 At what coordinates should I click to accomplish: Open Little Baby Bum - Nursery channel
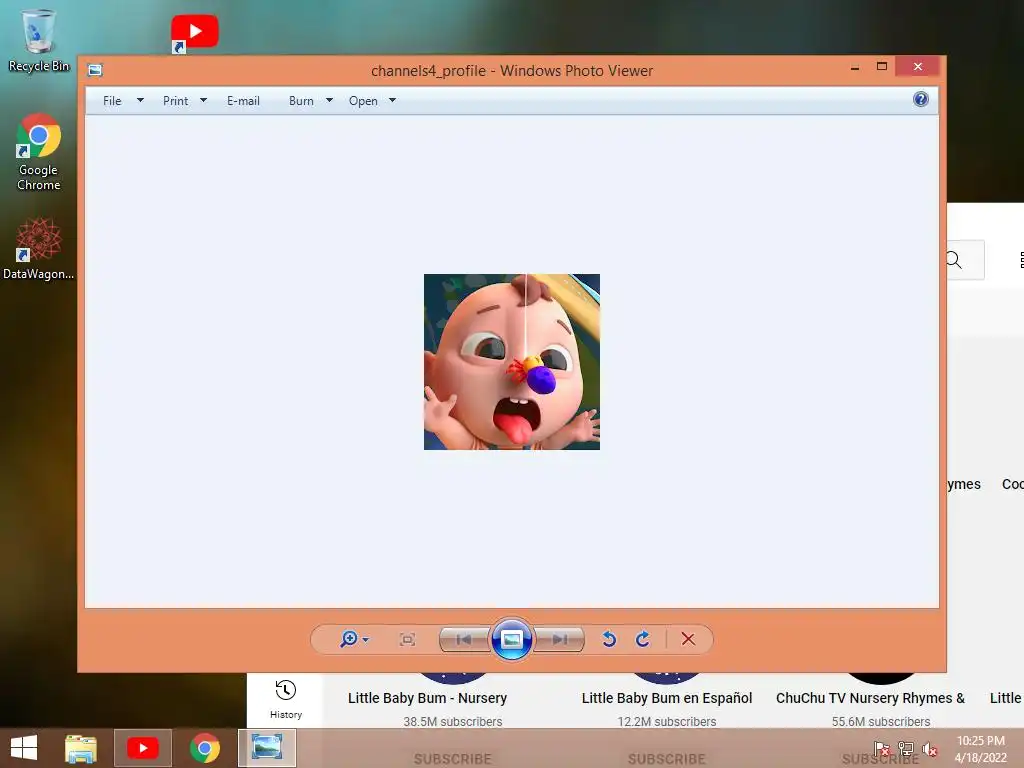pyautogui.click(x=427, y=697)
